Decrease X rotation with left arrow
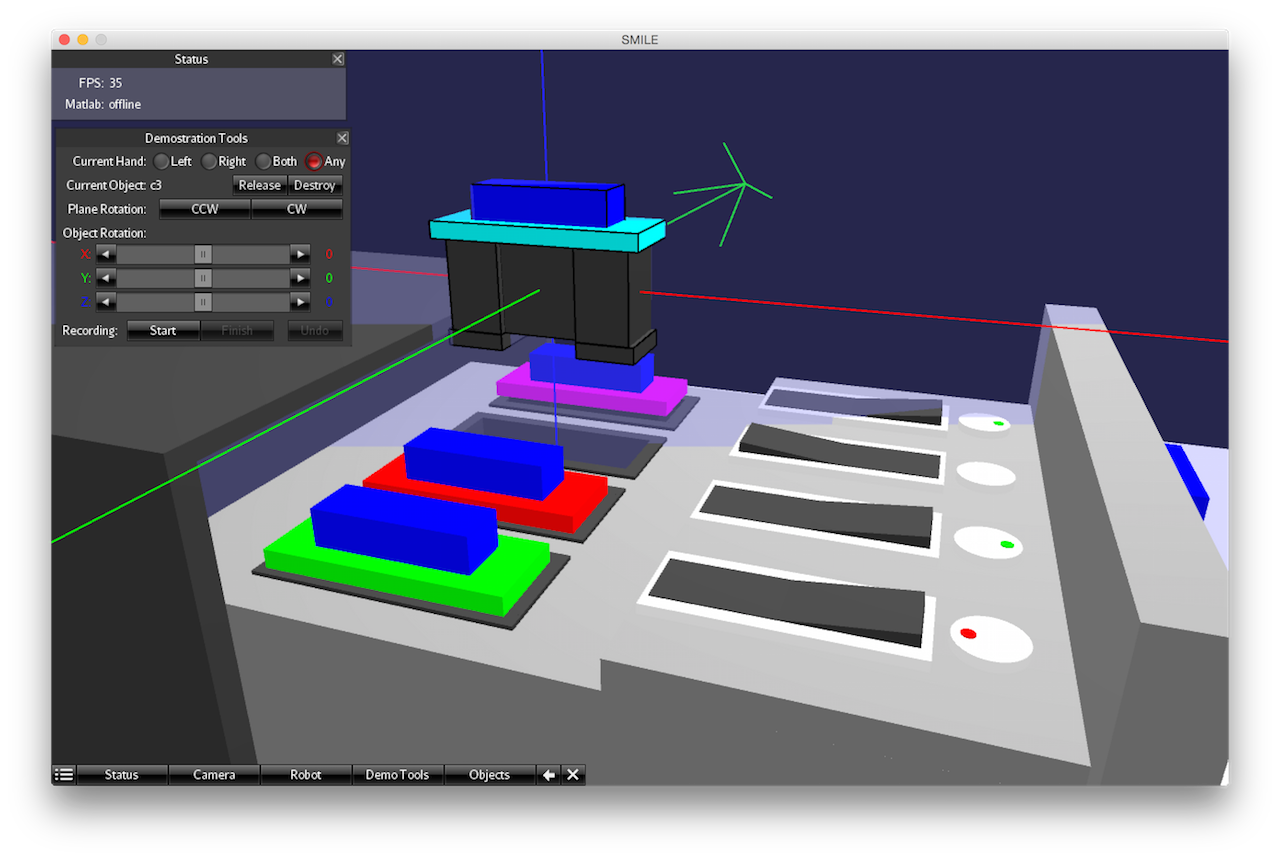 (x=107, y=254)
